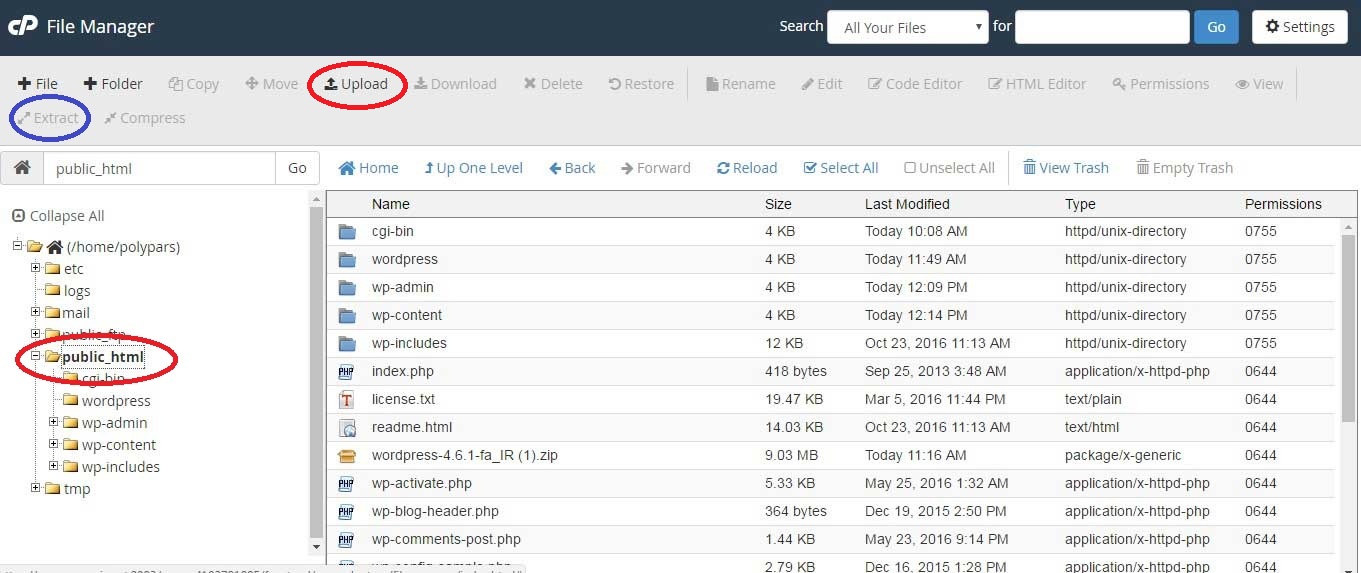
Task: Click the cPanel logo icon
Action: [x=23, y=26]
